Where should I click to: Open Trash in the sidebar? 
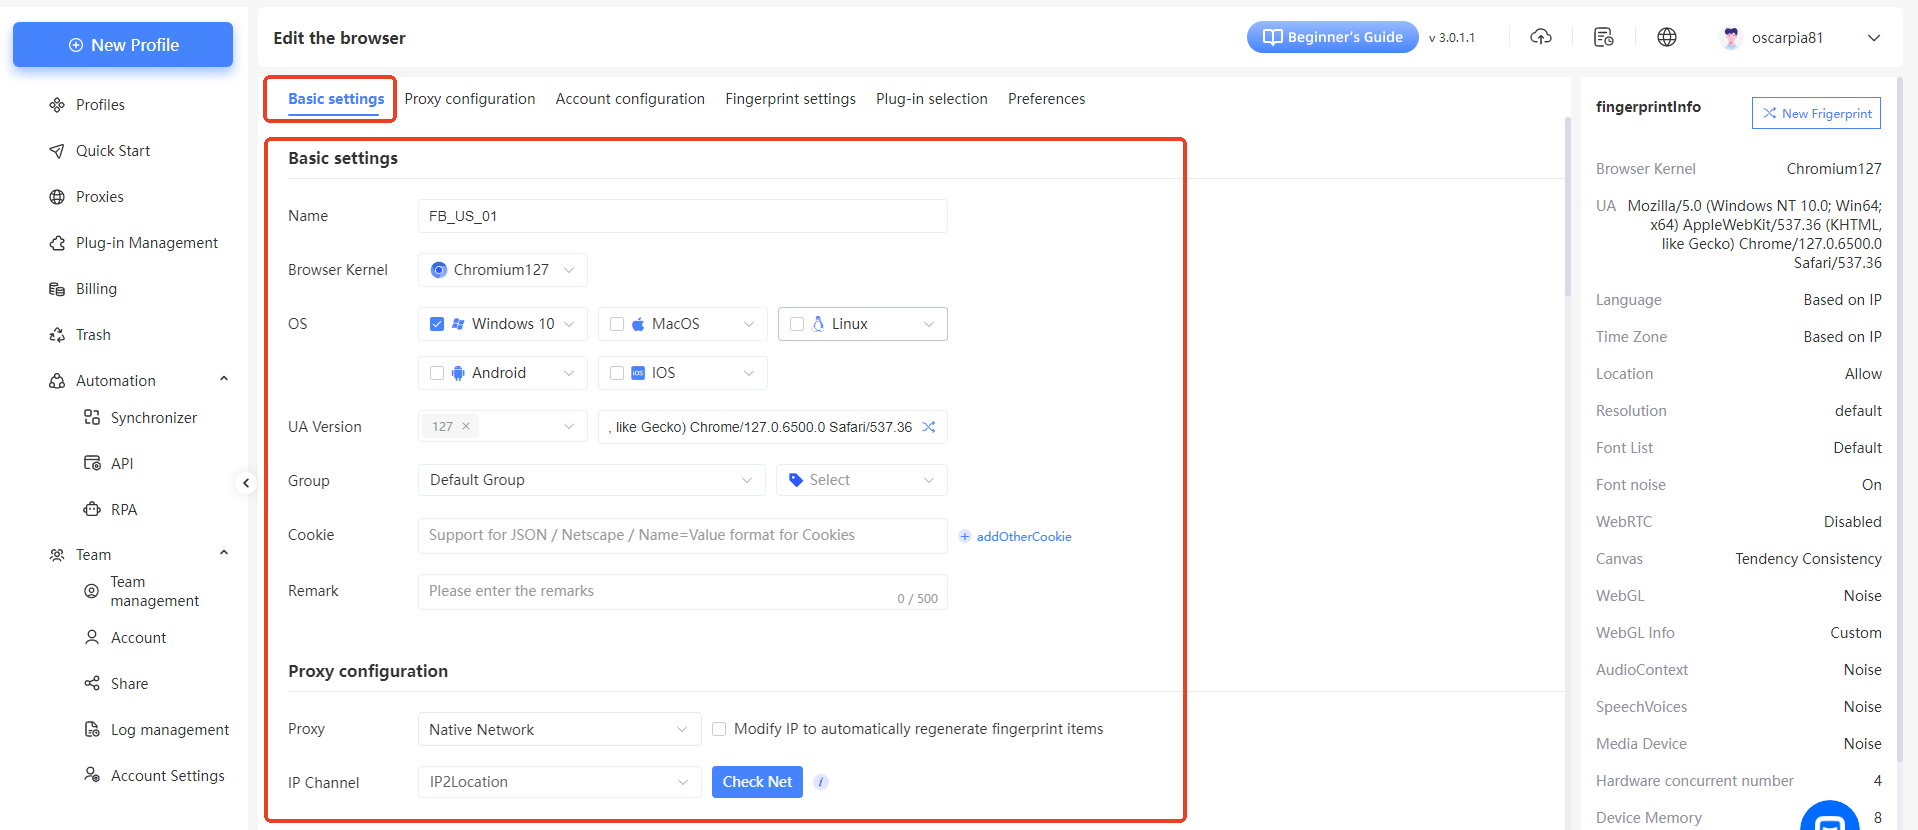click(93, 335)
